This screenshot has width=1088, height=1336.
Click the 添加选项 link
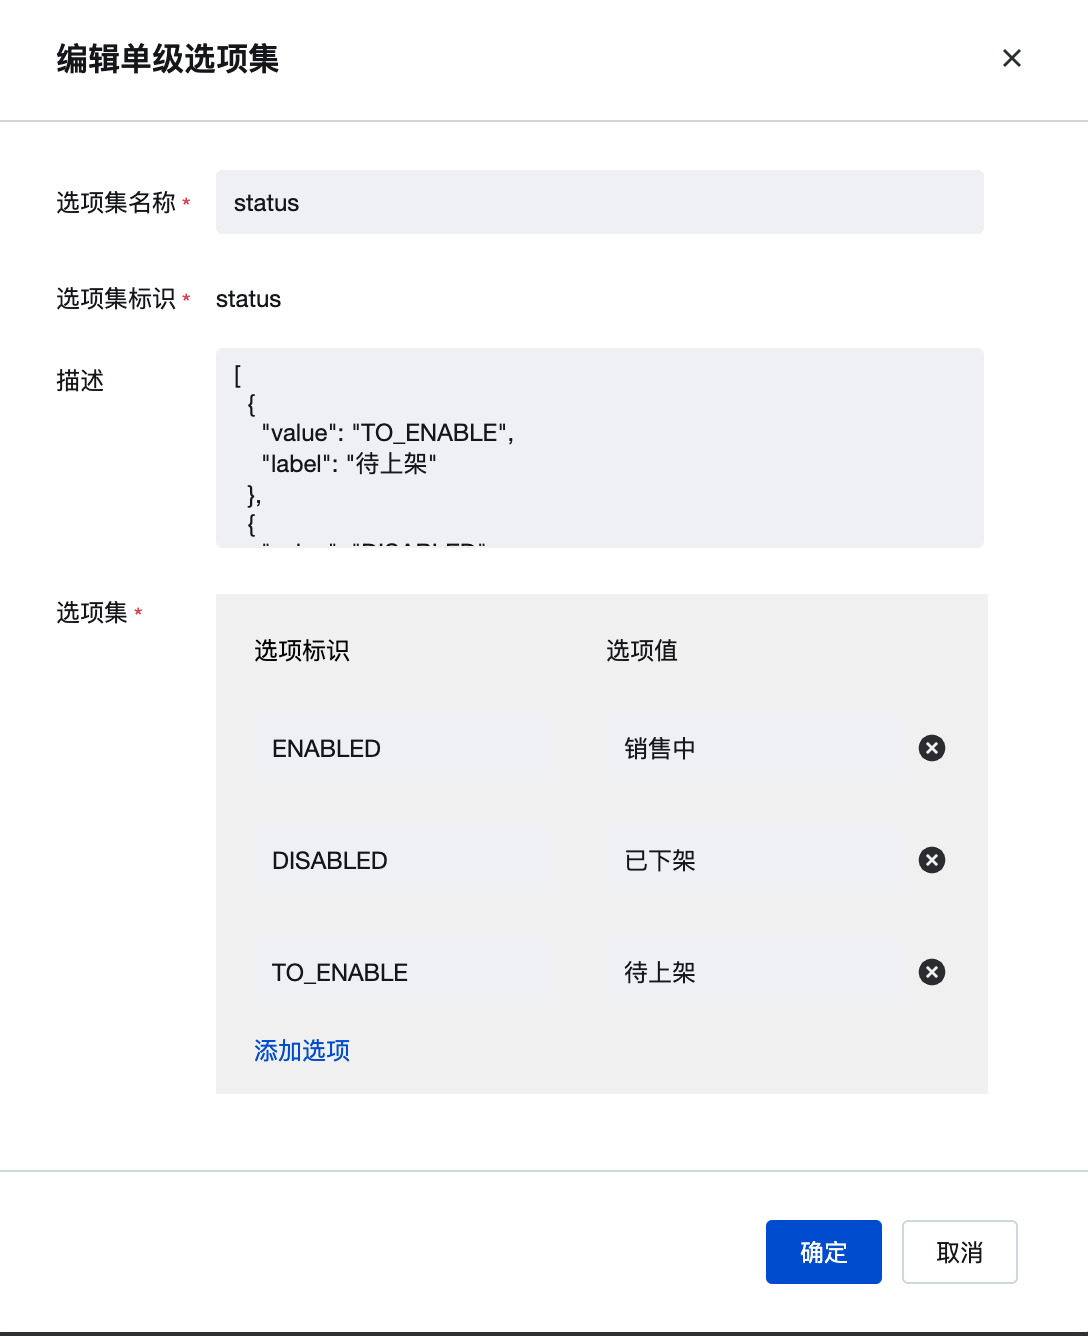[x=302, y=1050]
